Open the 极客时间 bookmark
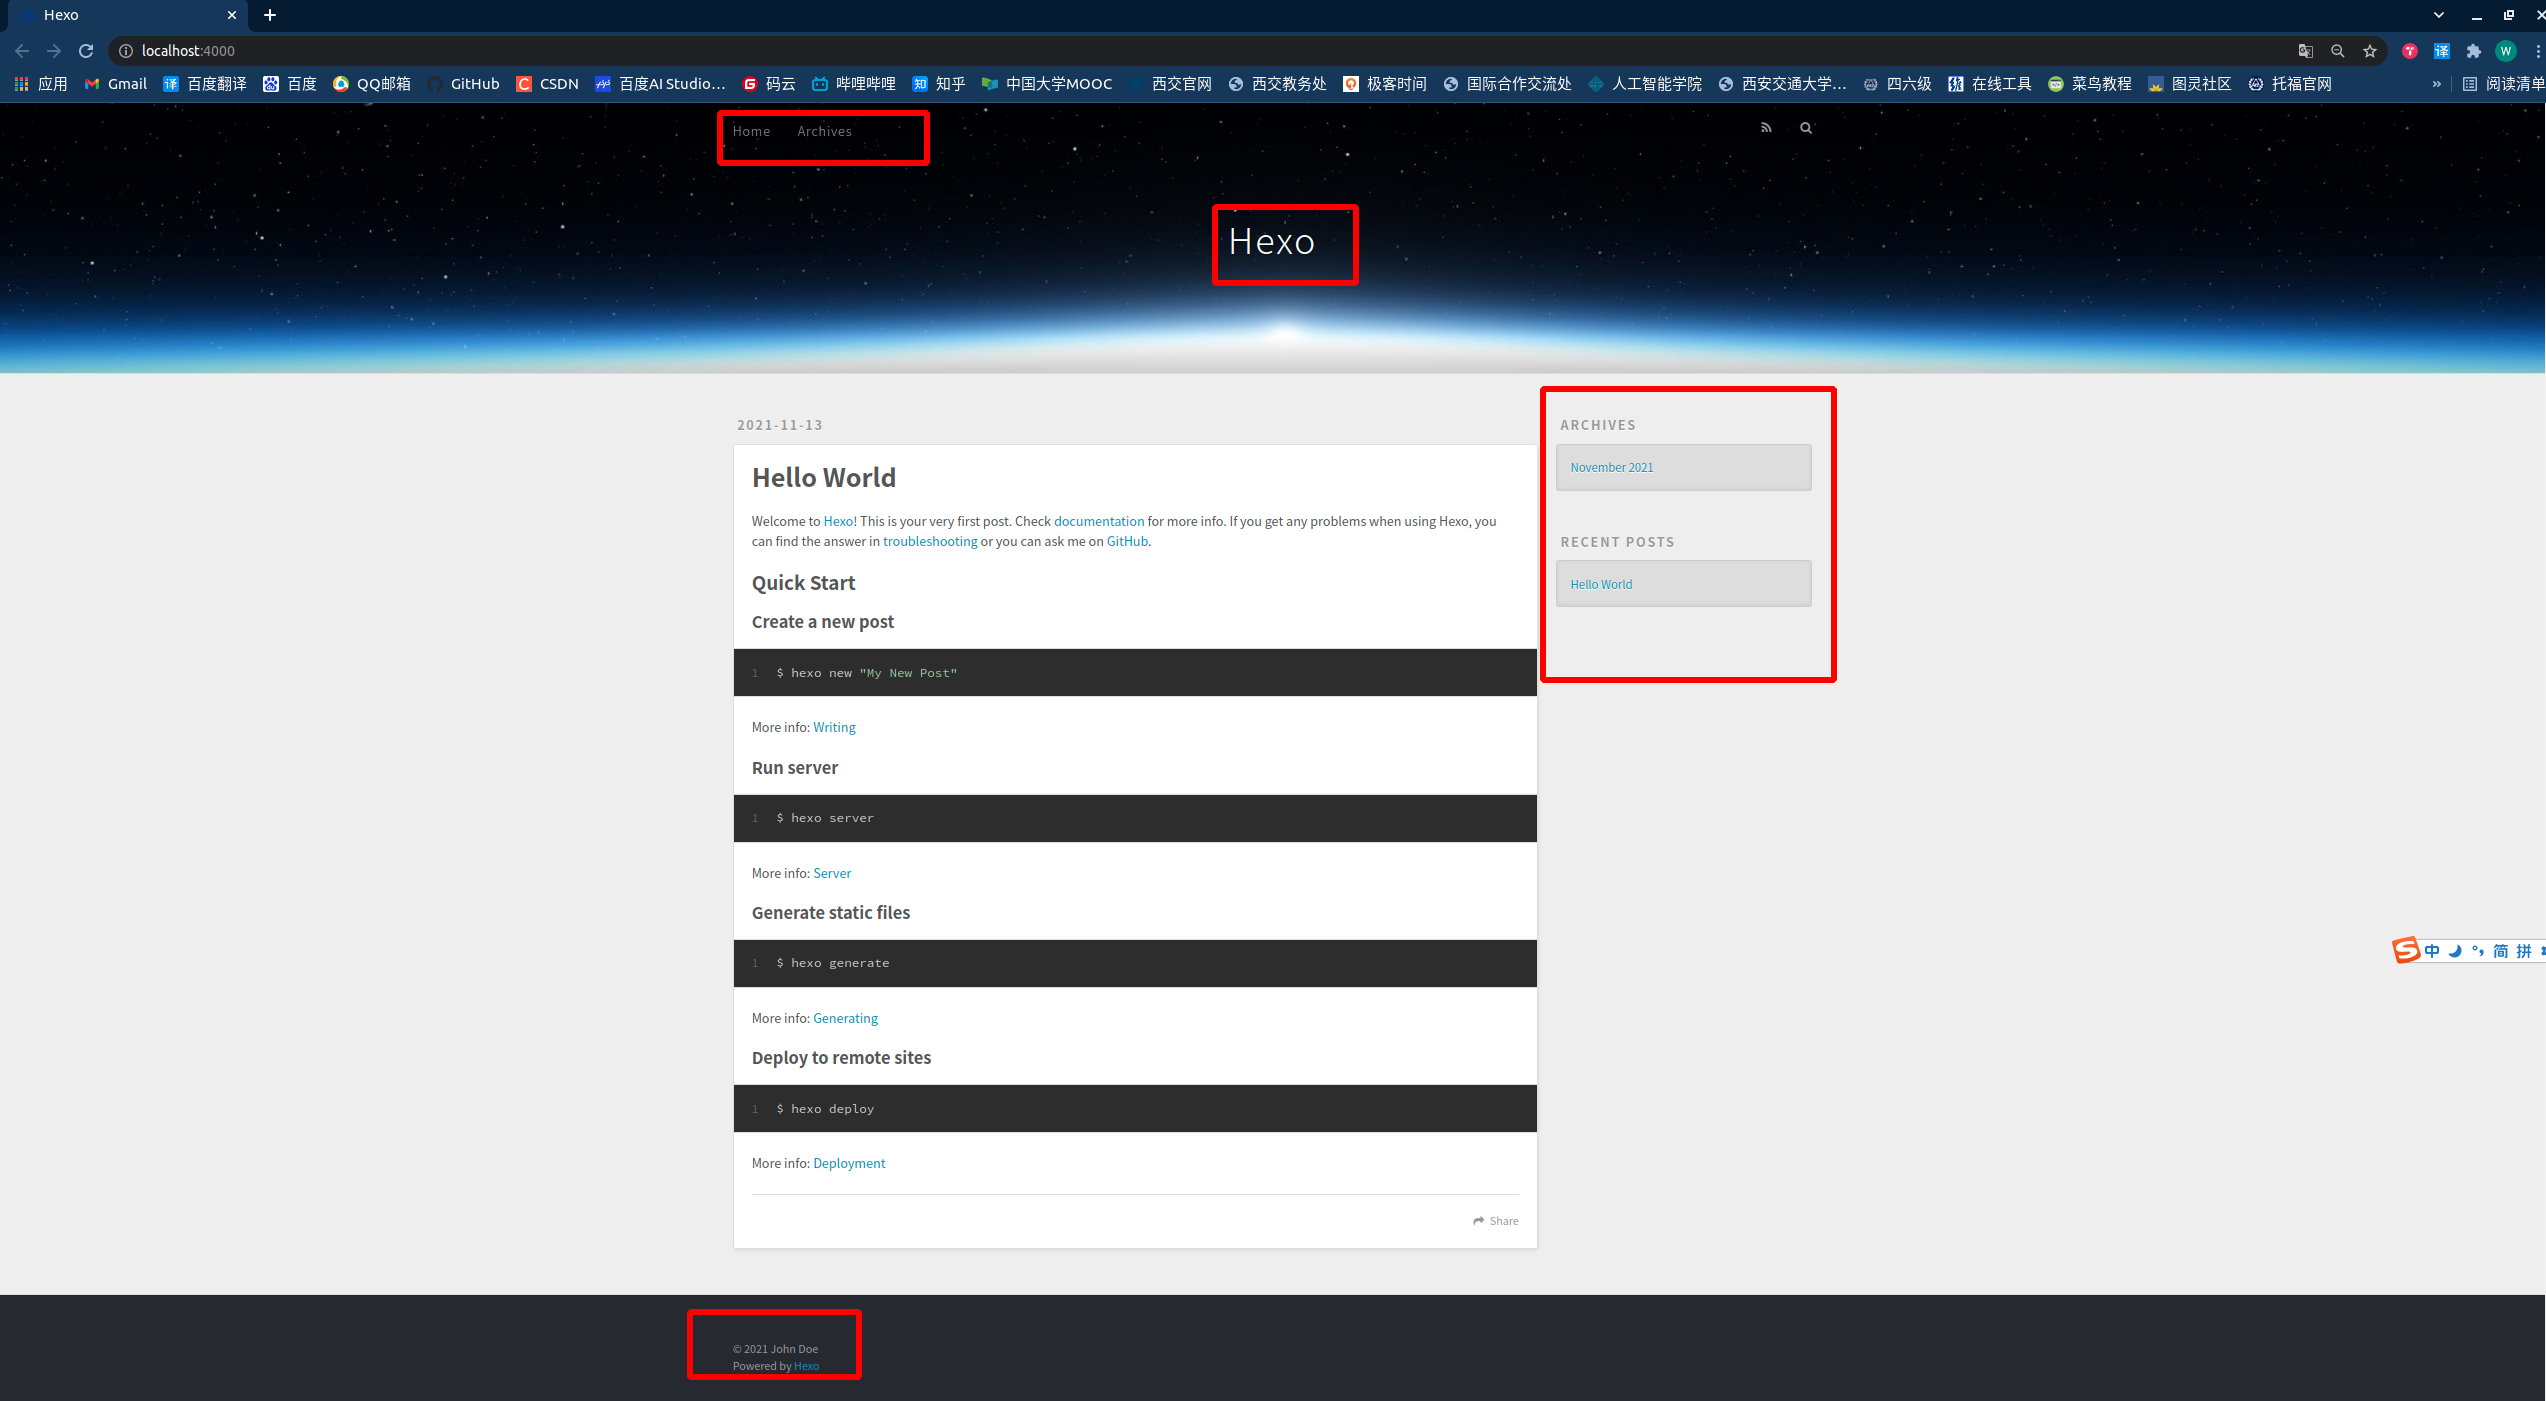The width and height of the screenshot is (2546, 1401). pos(1385,84)
